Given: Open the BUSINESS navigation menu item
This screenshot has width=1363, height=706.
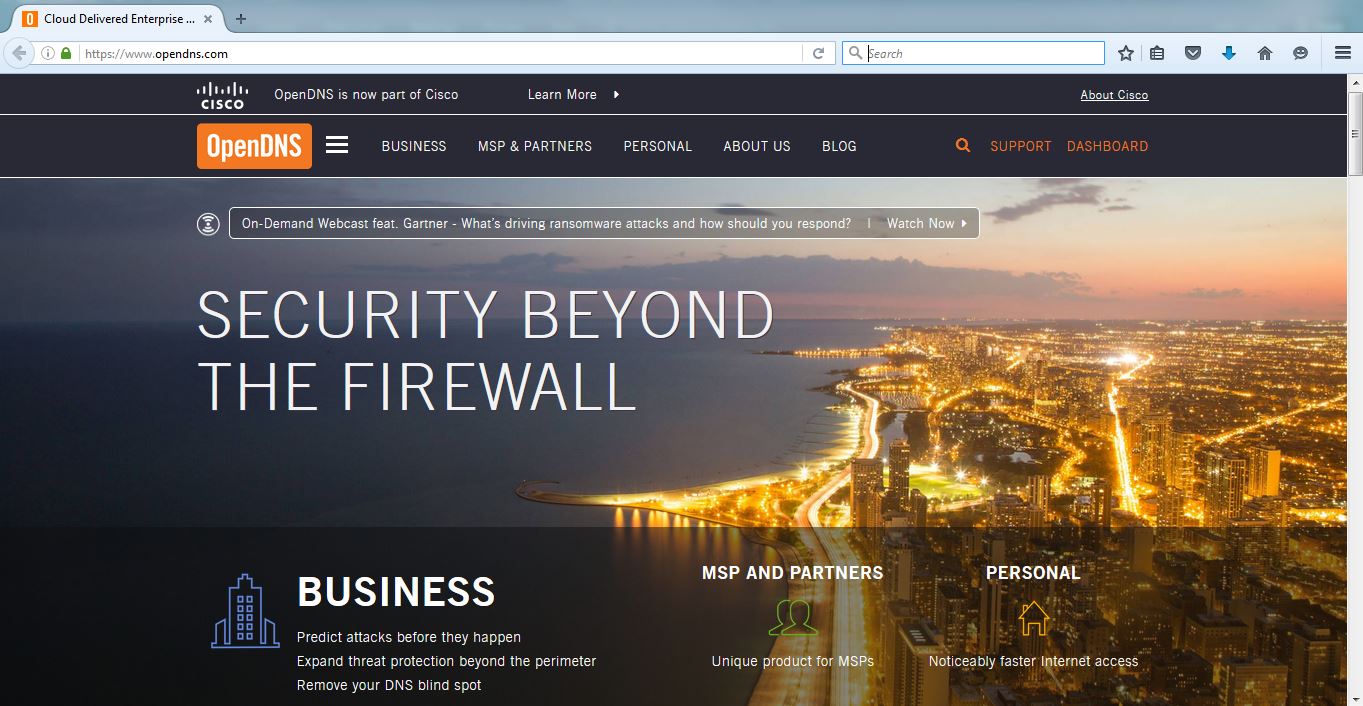Looking at the screenshot, I should coord(414,146).
